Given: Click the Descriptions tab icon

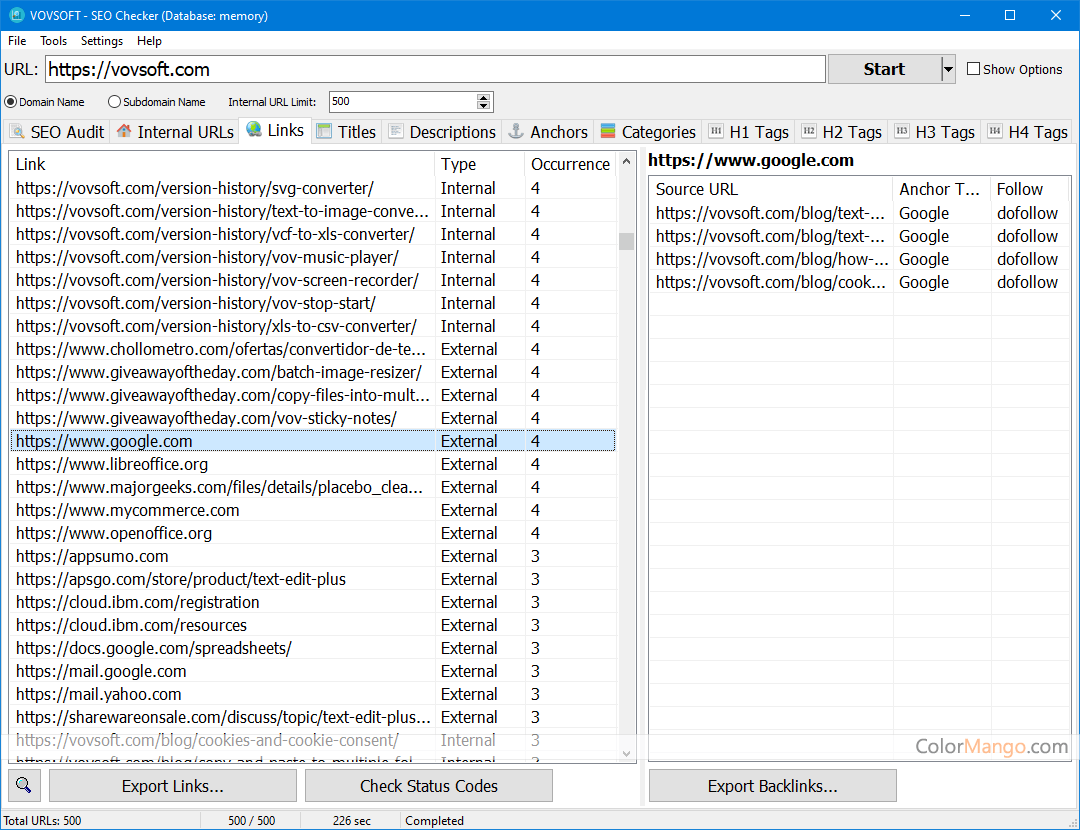Looking at the screenshot, I should tap(396, 132).
